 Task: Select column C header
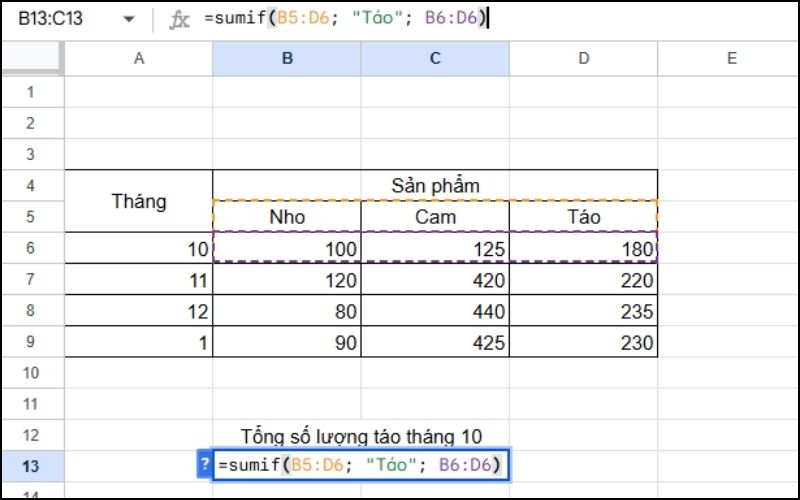pos(435,58)
